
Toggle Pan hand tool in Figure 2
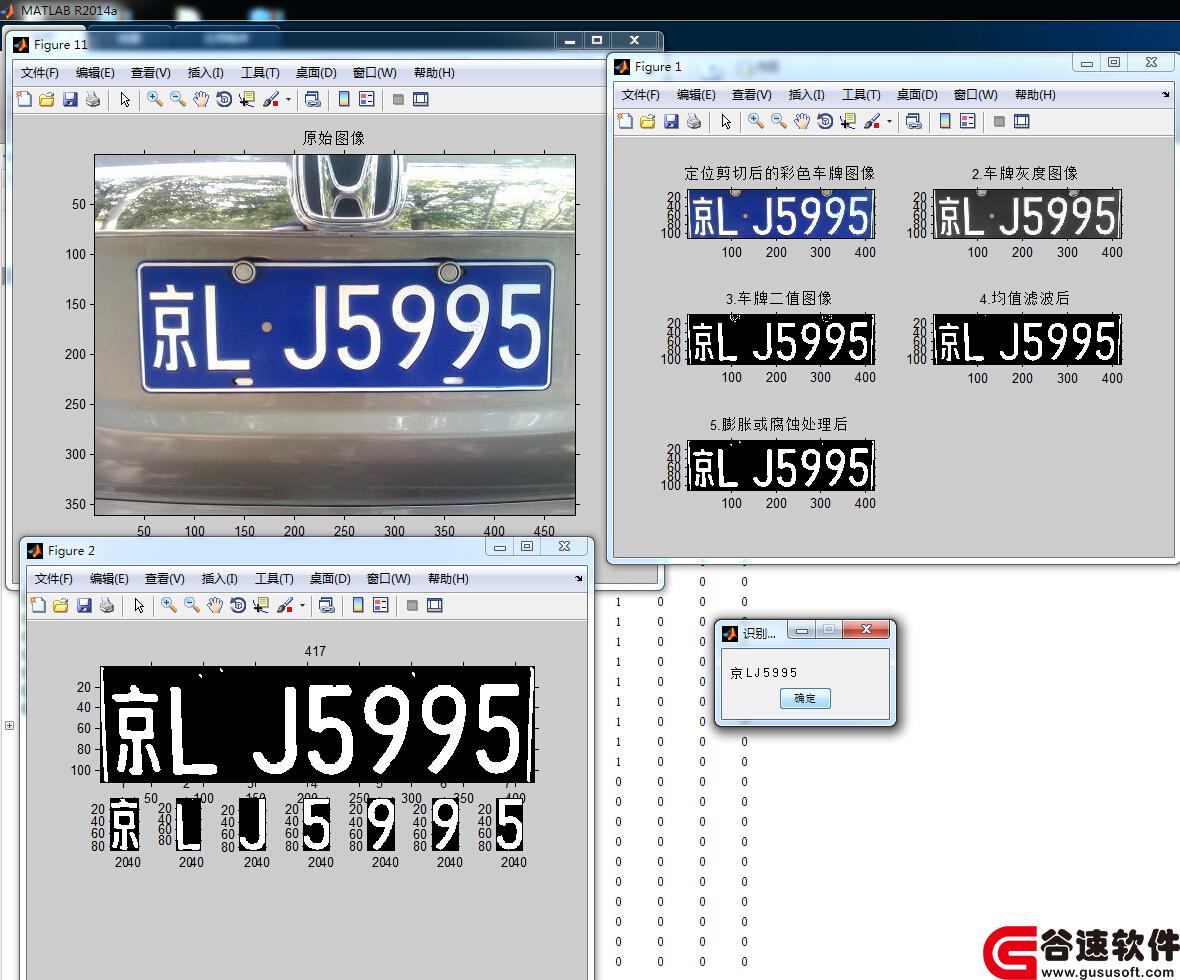point(214,605)
